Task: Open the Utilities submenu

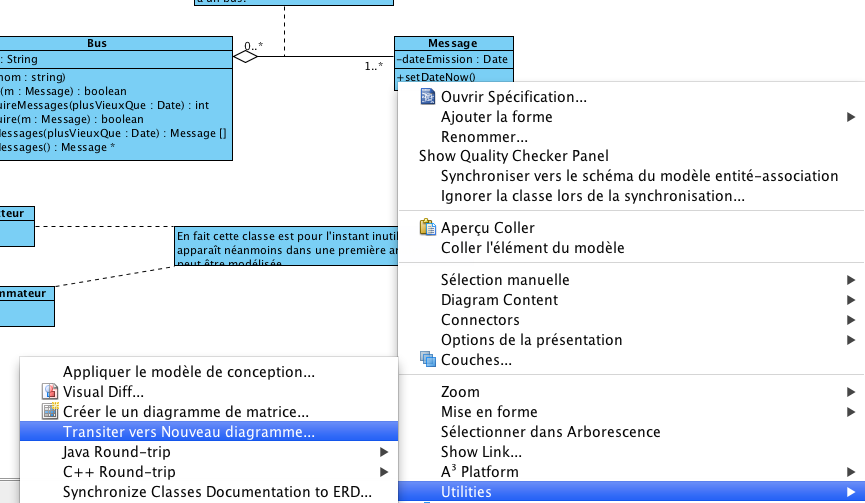Action: 466,492
